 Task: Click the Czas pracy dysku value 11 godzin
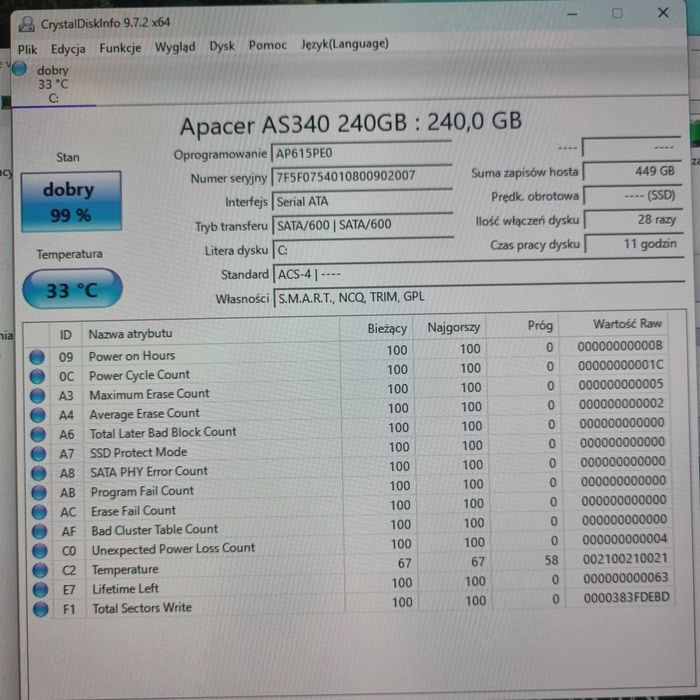coord(635,244)
